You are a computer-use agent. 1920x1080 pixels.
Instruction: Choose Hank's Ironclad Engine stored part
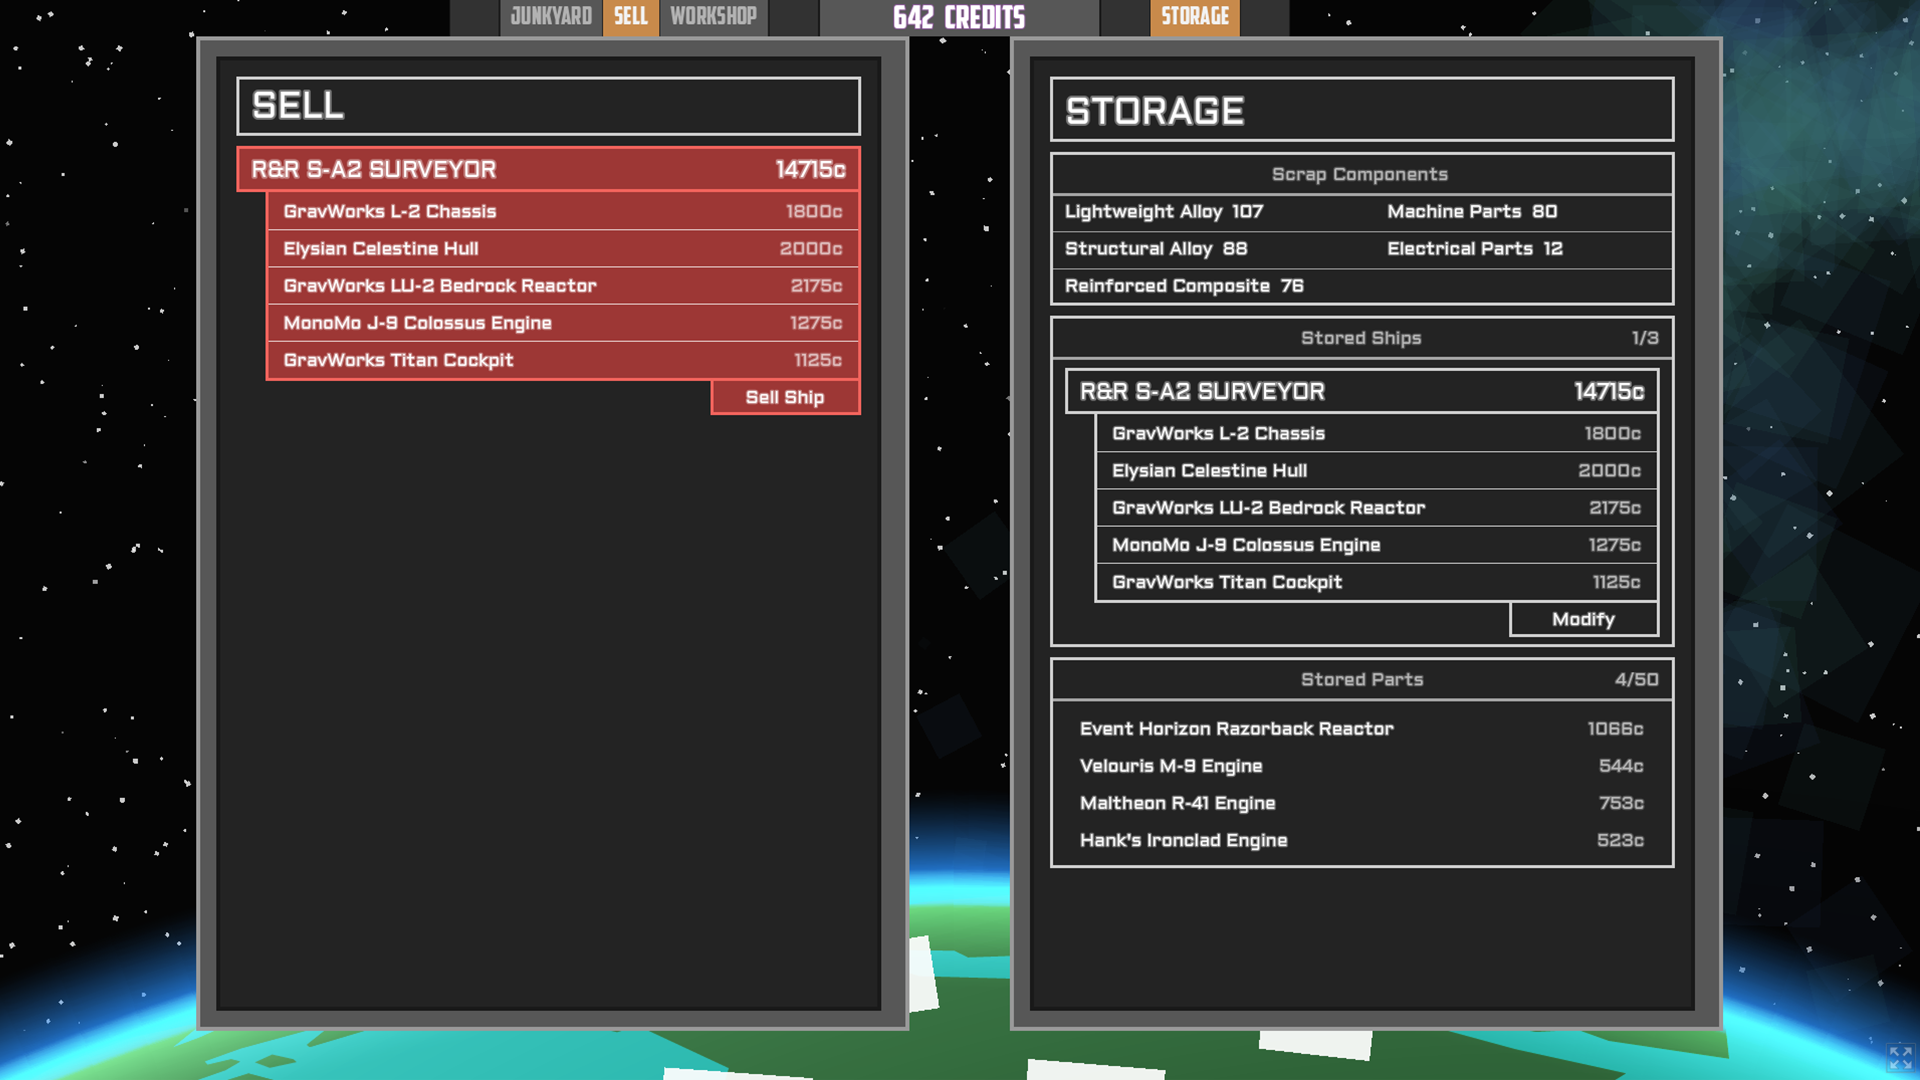tap(1361, 840)
